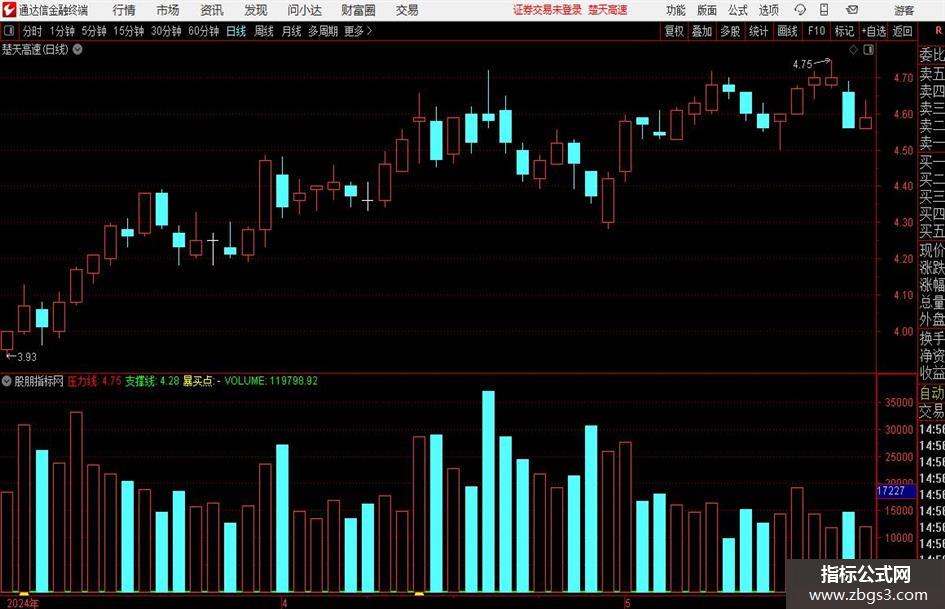Switch to 60分钟 period tab
Screen dimensions: 945x609
pyautogui.click(x=203, y=31)
